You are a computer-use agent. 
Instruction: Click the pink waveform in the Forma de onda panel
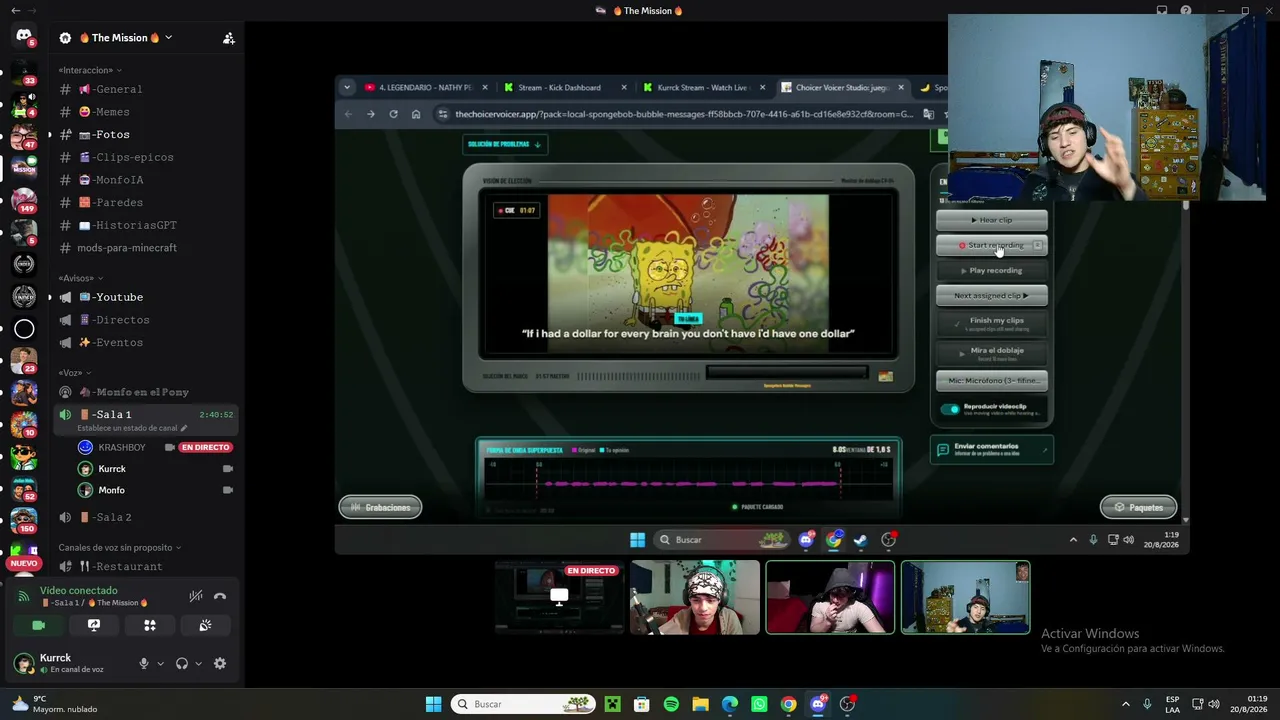(x=690, y=484)
